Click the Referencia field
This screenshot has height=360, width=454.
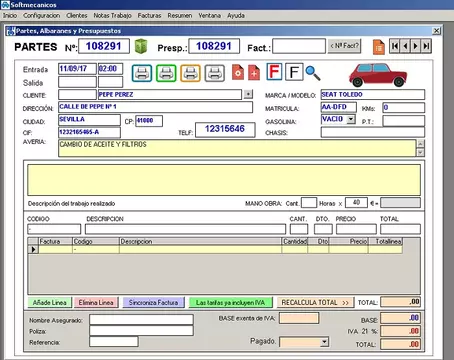coord(114,342)
